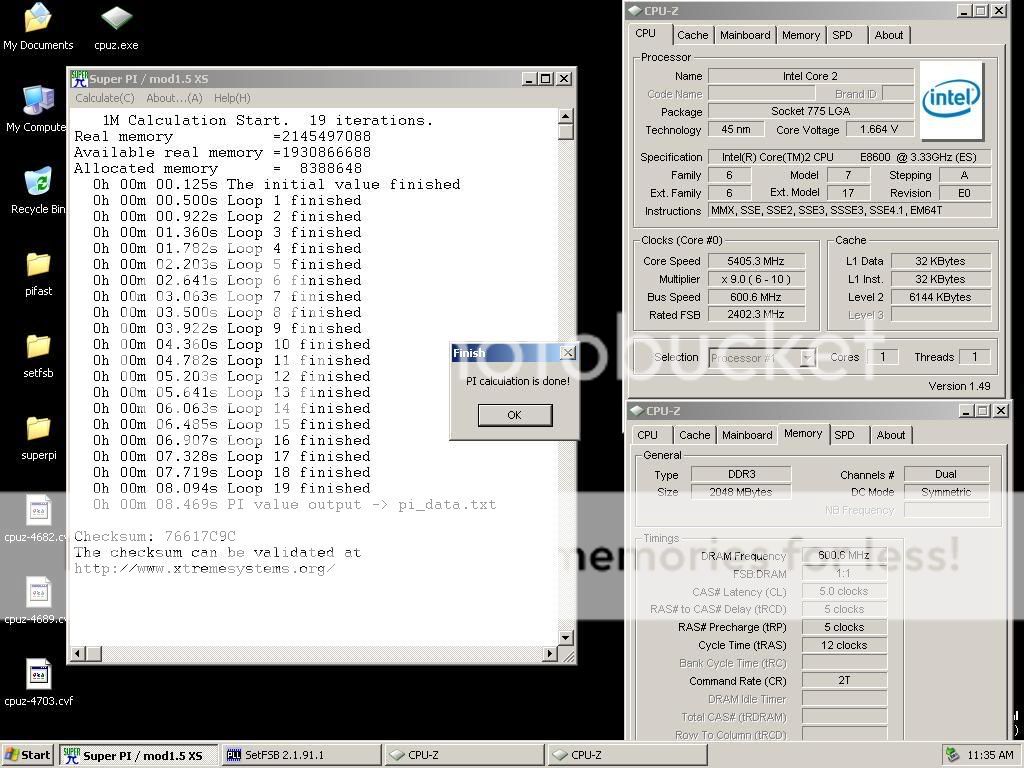Screen dimensions: 1024x768
Task: Click Super PI vertical scrollbar up arrow
Action: click(566, 116)
